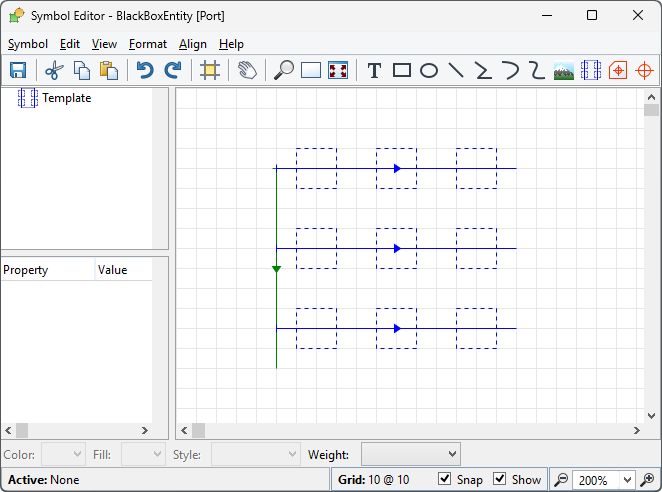Open the Weight dropdown
Image resolution: width=662 pixels, height=492 pixels.
coord(410,454)
